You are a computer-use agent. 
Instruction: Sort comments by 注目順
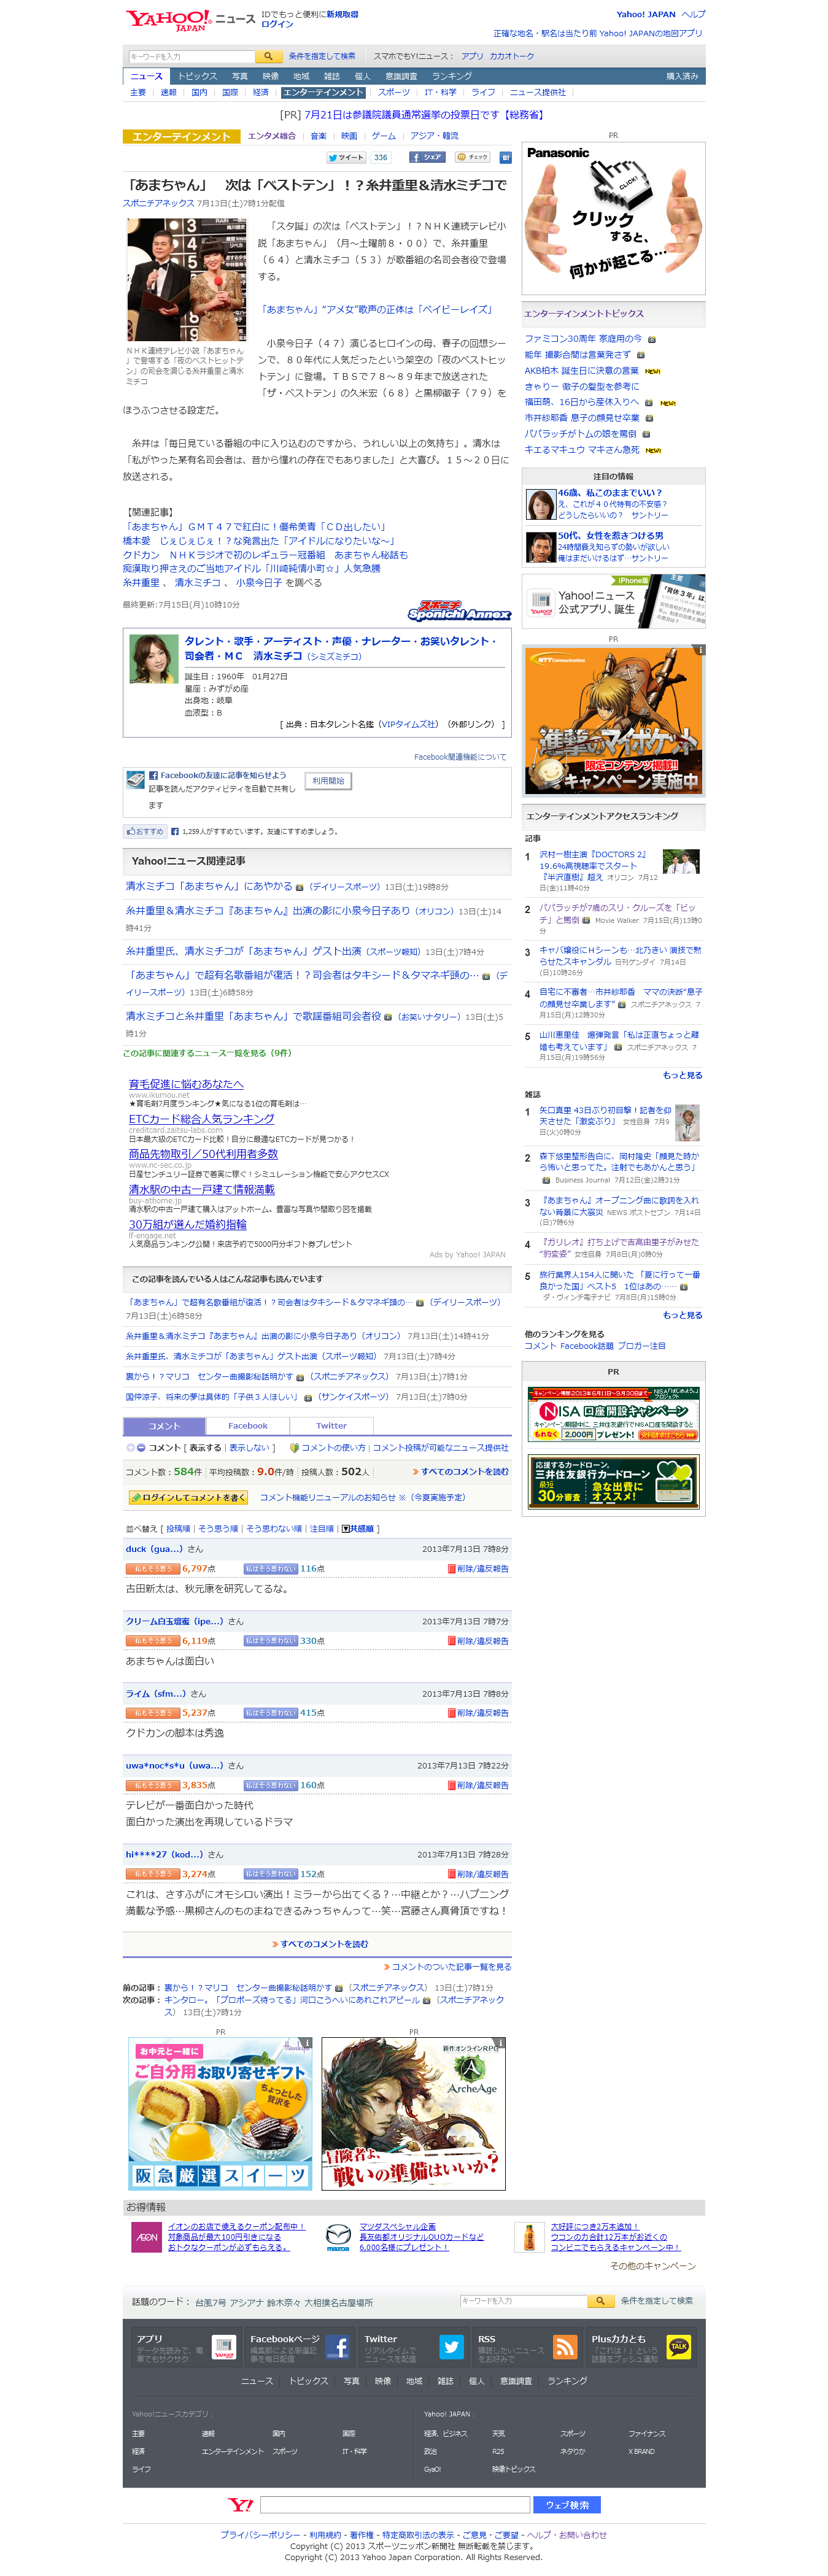pos(322,1528)
